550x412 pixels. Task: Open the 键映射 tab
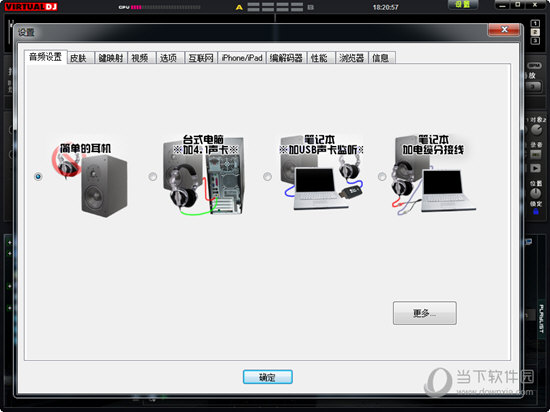(111, 58)
